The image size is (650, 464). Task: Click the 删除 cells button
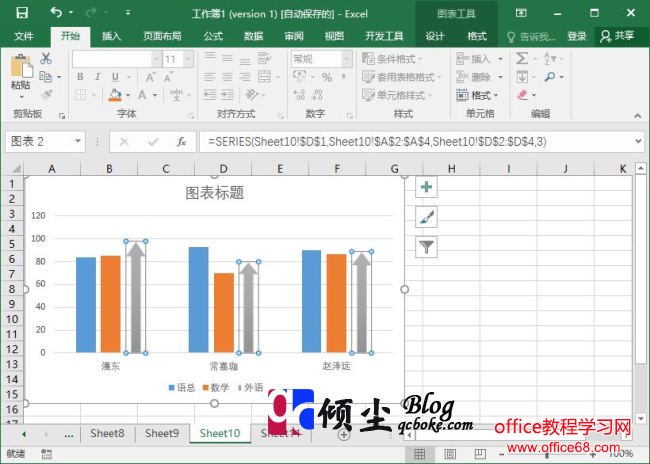pos(479,77)
